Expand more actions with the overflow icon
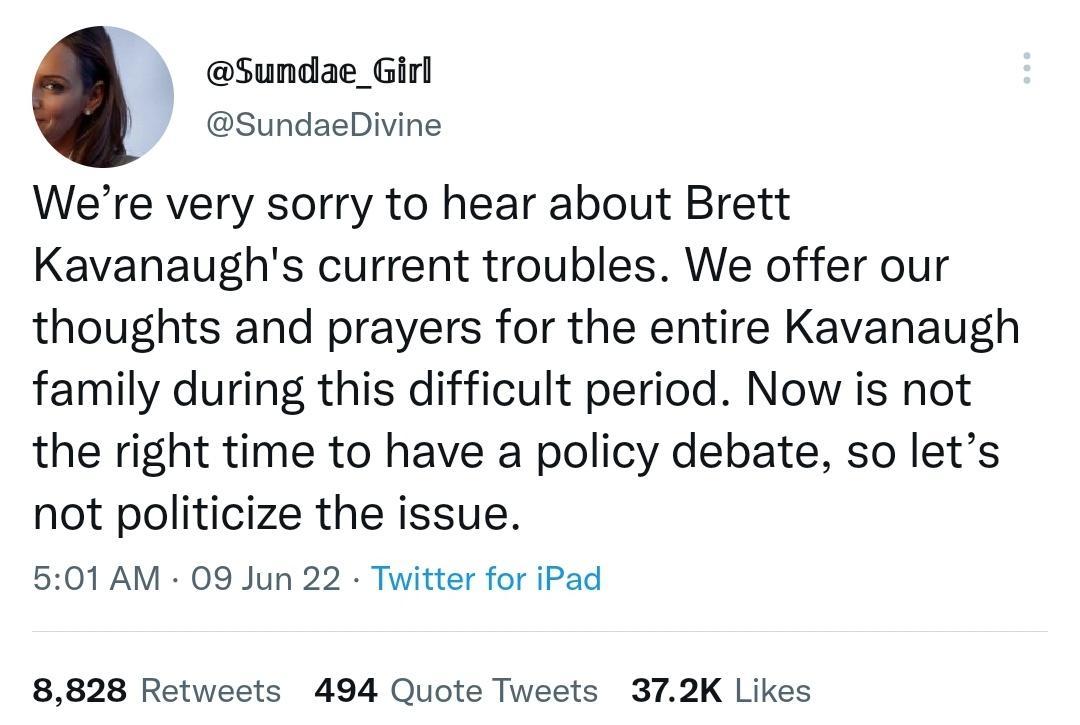 pos(1026,68)
